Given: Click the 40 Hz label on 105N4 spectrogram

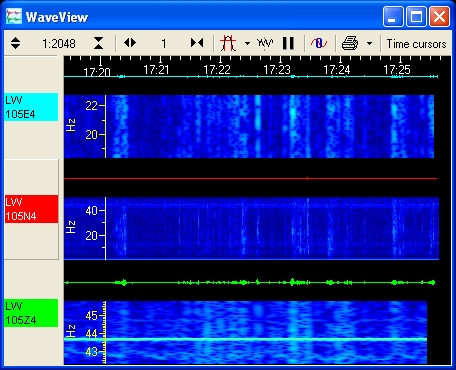Looking at the screenshot, I should pyautogui.click(x=91, y=211).
